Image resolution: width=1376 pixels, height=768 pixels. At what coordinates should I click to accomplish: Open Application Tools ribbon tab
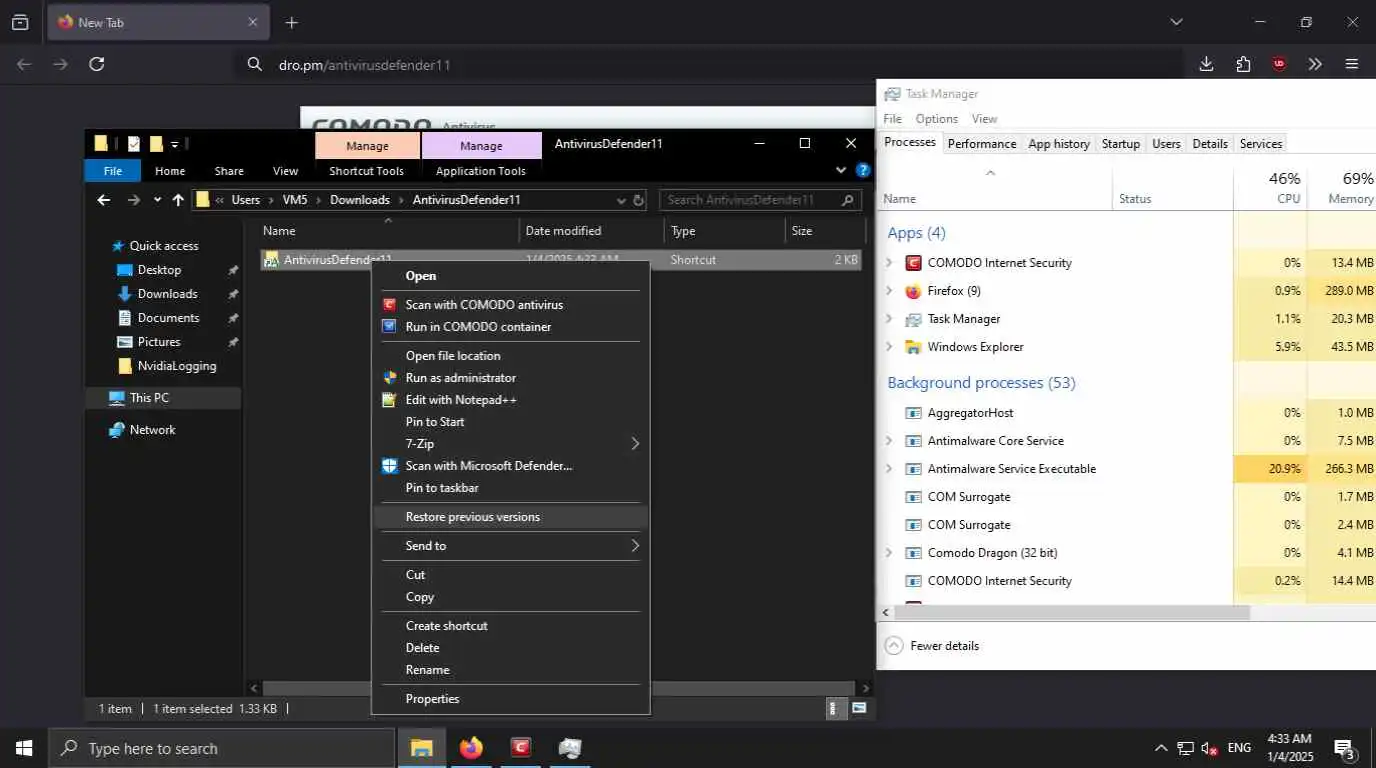click(481, 171)
